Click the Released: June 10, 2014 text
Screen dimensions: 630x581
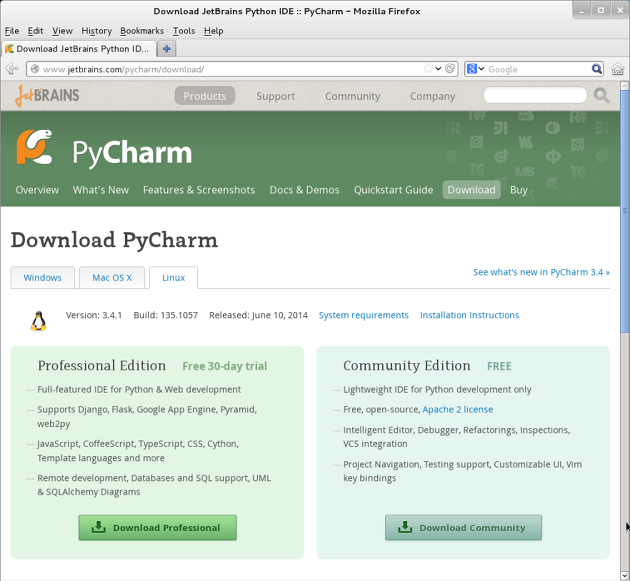click(258, 315)
